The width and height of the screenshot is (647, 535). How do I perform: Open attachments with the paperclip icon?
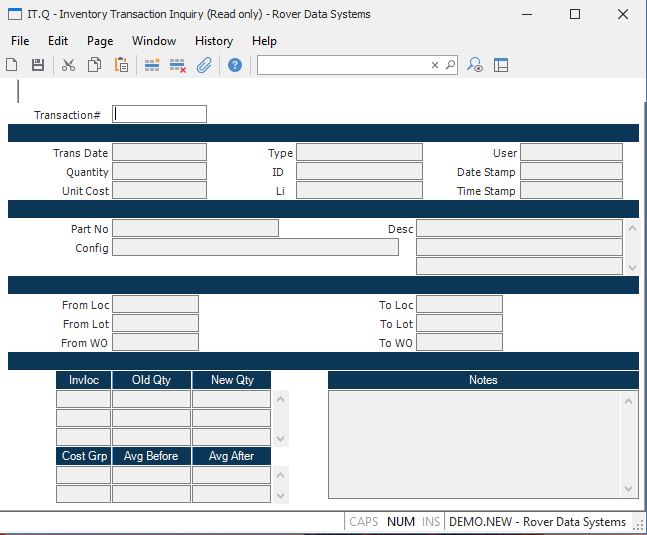tap(204, 65)
